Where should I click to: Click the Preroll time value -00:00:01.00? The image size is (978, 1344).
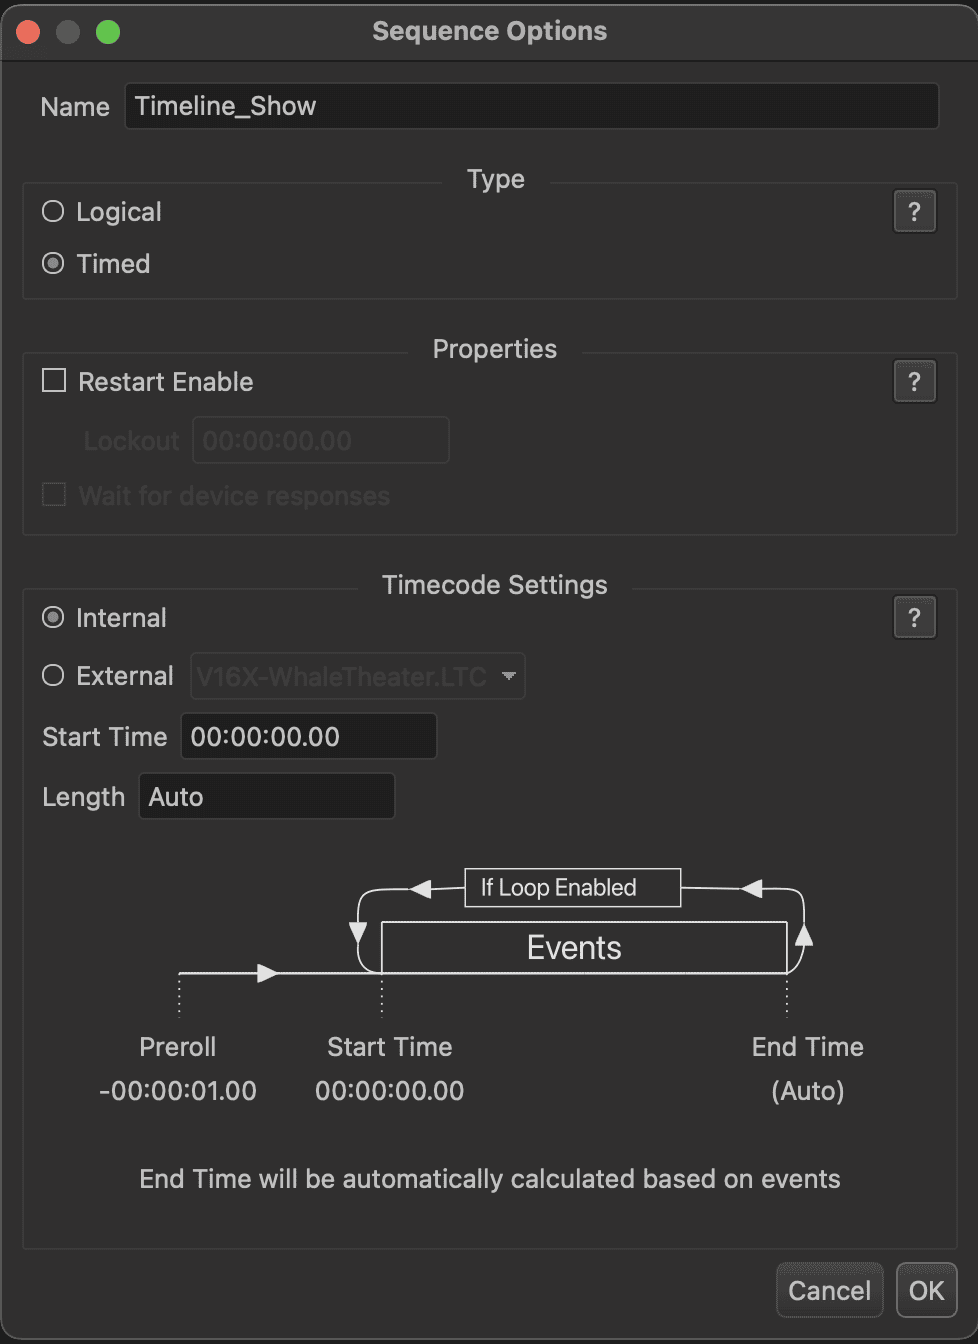click(178, 1091)
